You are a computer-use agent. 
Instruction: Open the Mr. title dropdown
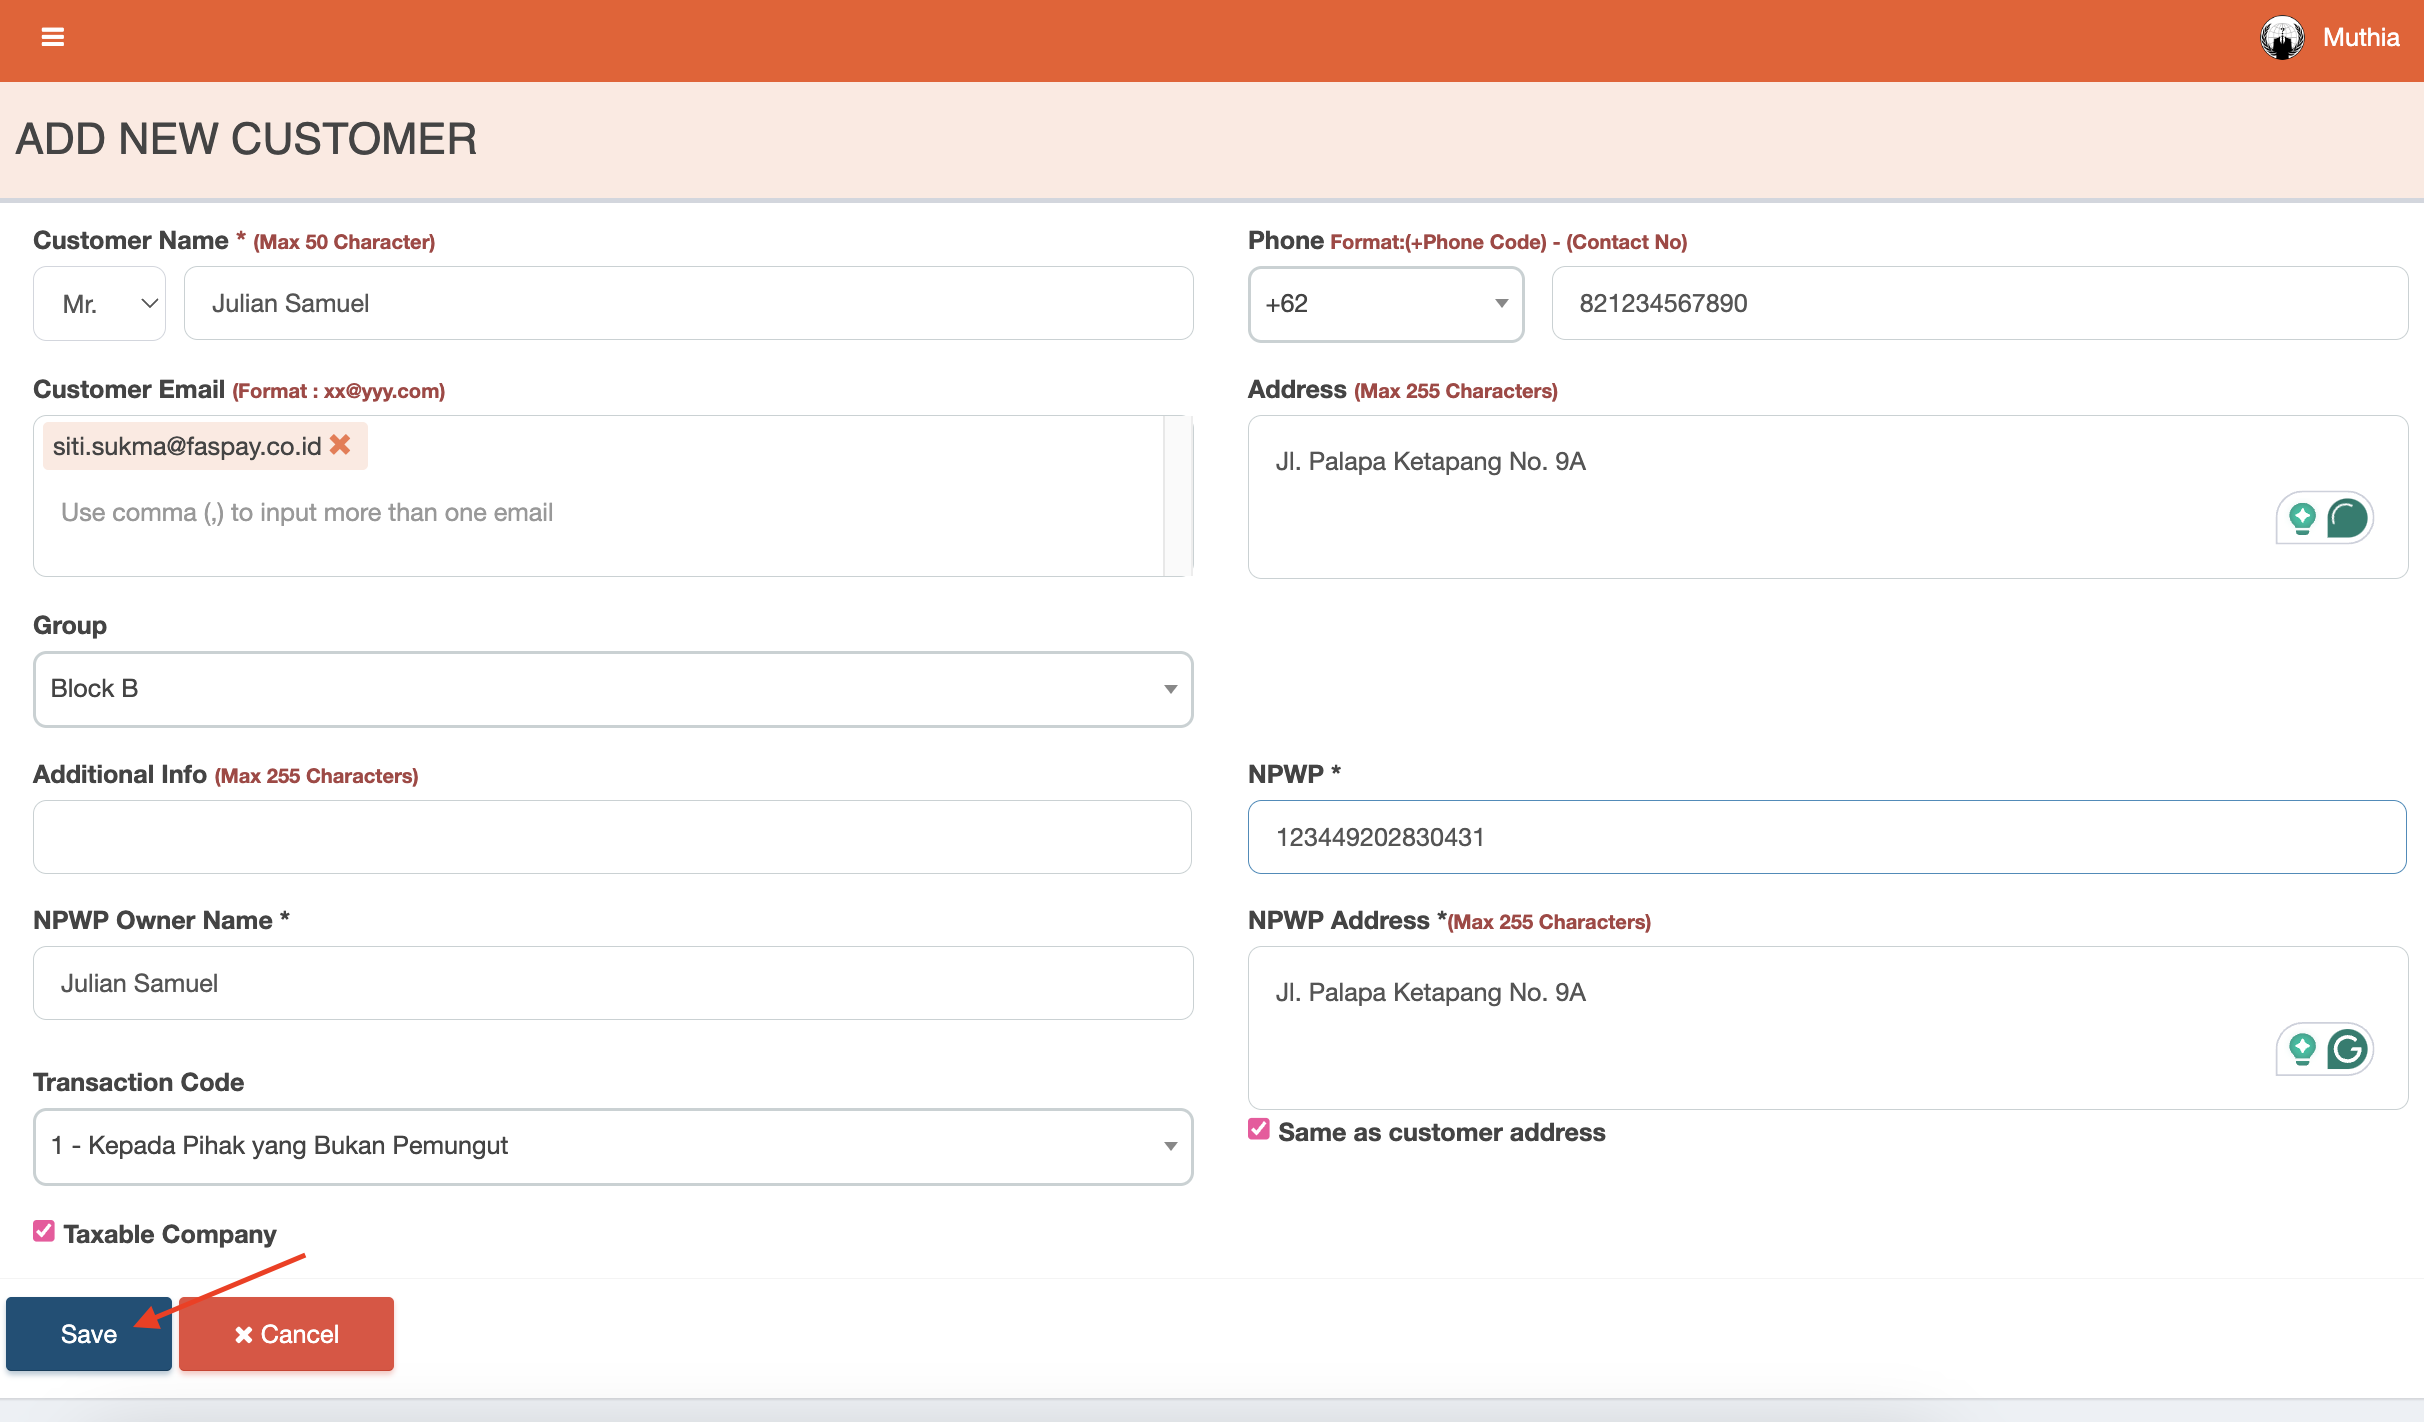coord(99,304)
